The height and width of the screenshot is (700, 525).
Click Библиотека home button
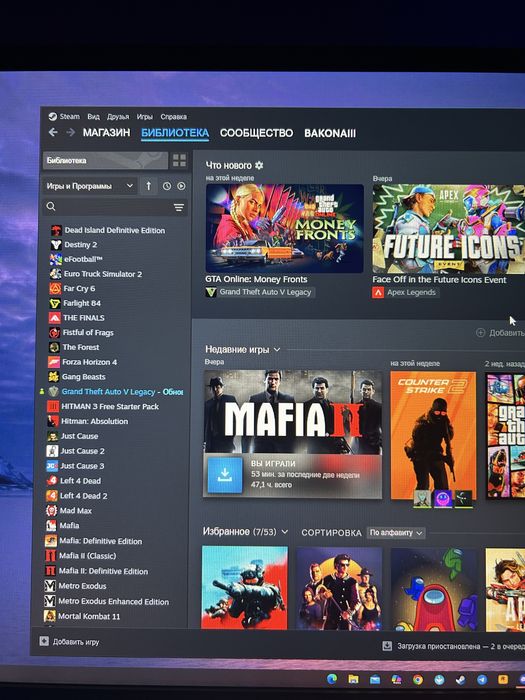pos(105,161)
